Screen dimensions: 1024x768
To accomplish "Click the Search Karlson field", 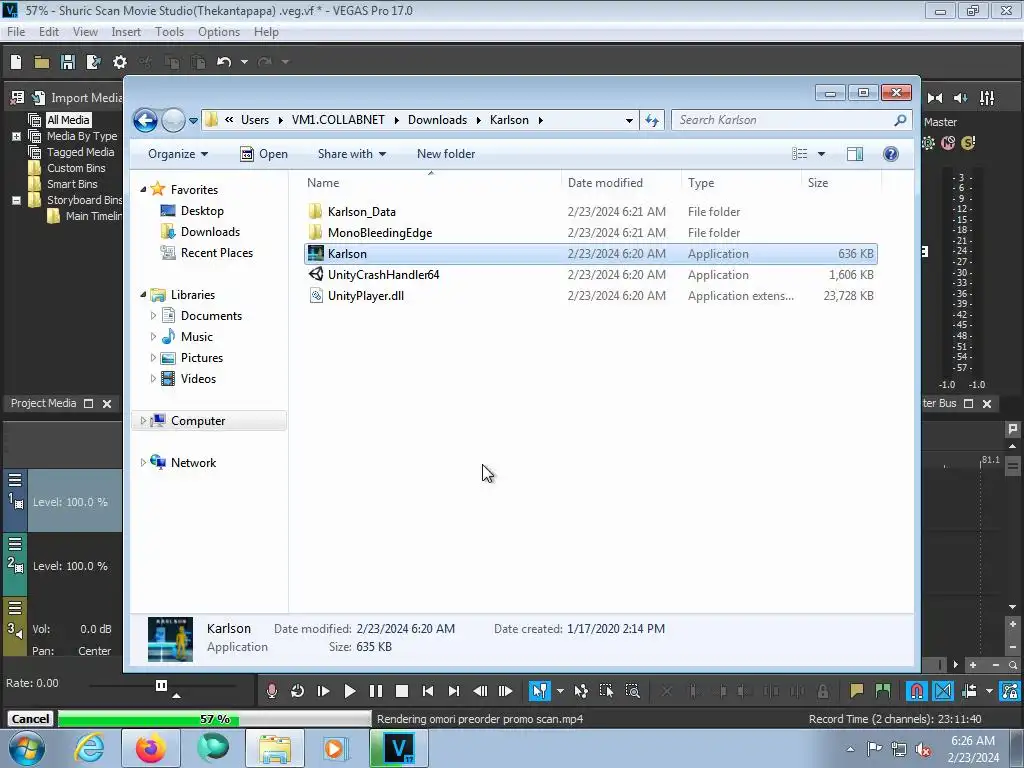I will 791,120.
